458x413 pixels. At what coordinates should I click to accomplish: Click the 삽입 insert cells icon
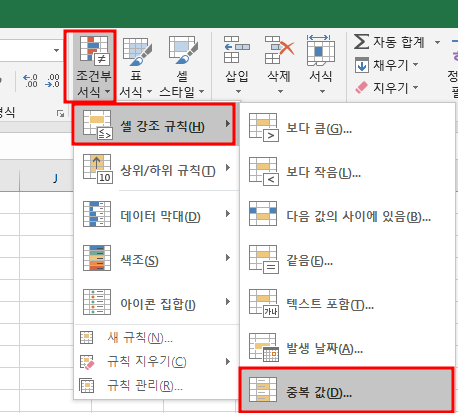tap(237, 50)
